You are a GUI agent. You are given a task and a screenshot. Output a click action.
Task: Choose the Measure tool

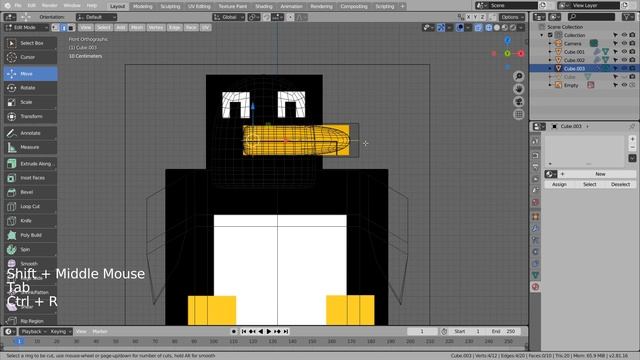31,147
